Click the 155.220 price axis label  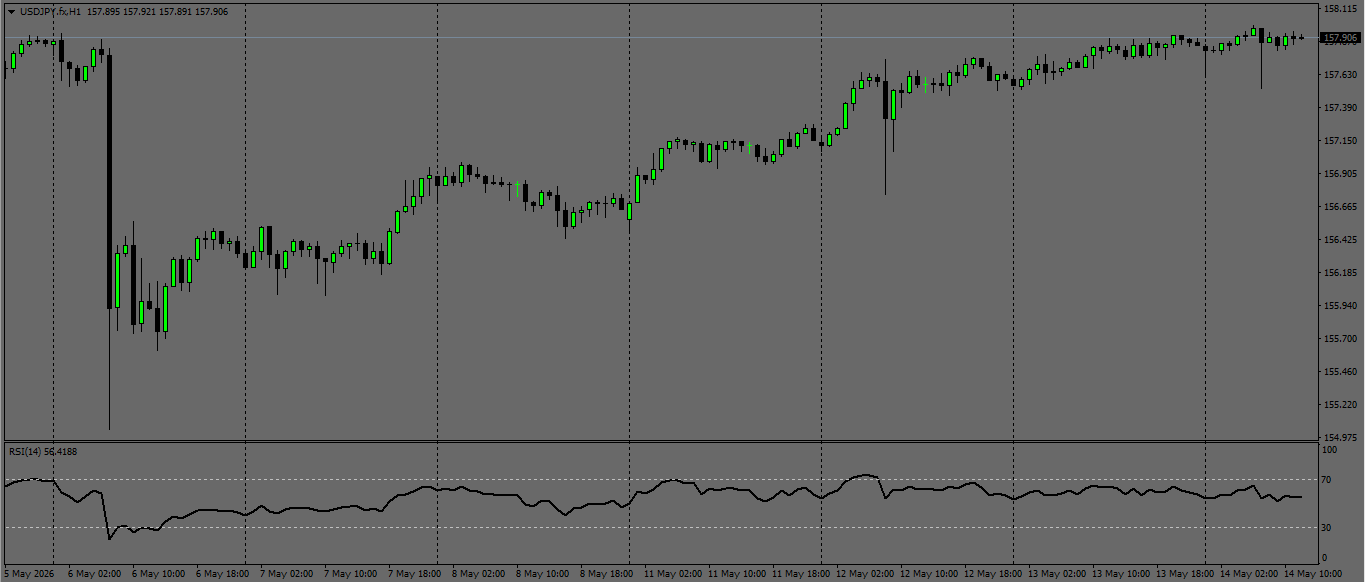pyautogui.click(x=1340, y=405)
